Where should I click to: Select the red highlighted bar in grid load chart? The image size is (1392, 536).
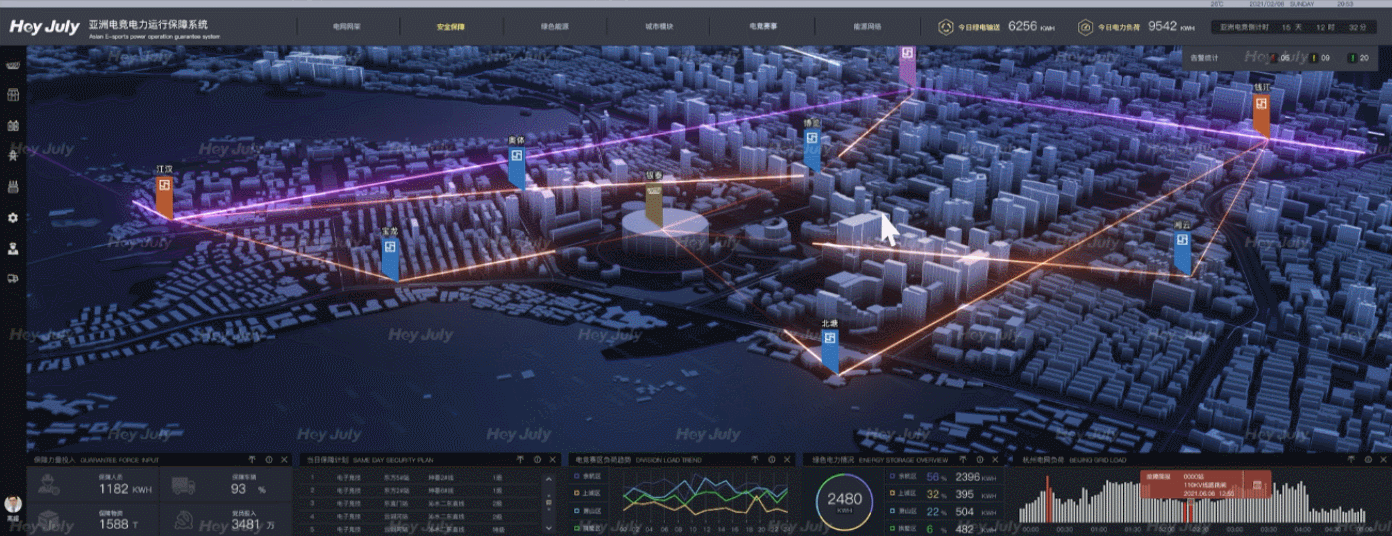1049,498
